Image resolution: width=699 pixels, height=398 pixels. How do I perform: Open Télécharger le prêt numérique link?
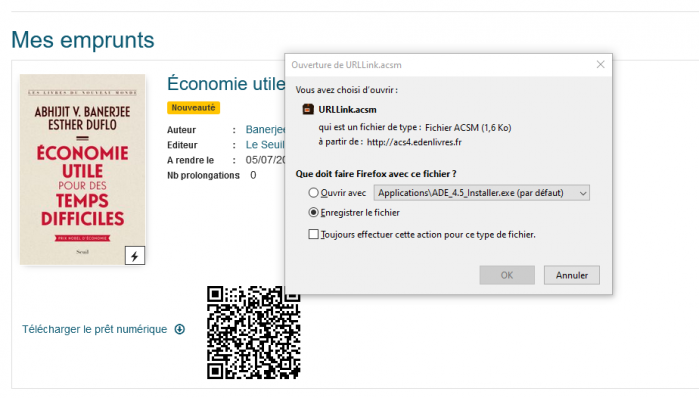pos(95,329)
